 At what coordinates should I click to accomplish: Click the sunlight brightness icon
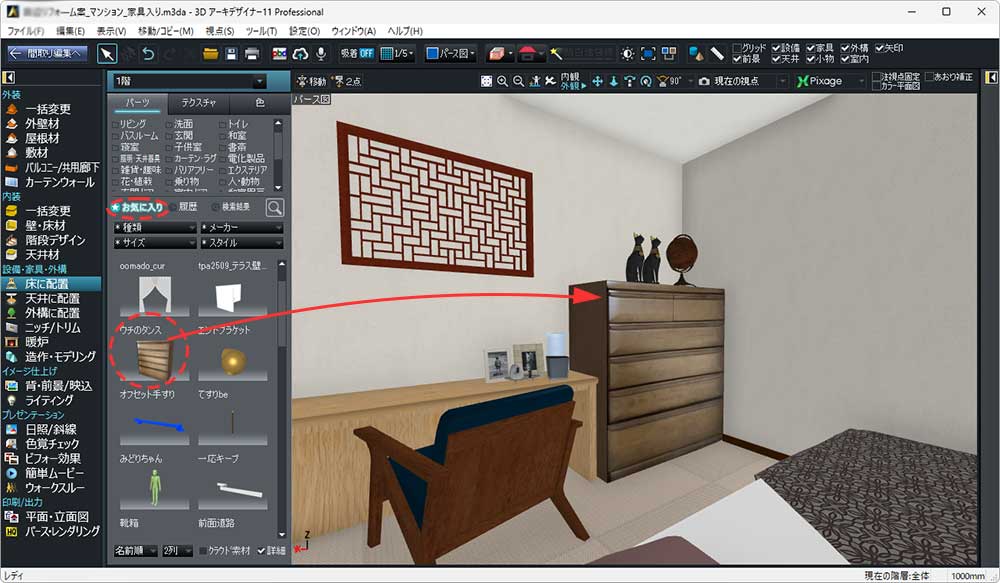(x=627, y=54)
